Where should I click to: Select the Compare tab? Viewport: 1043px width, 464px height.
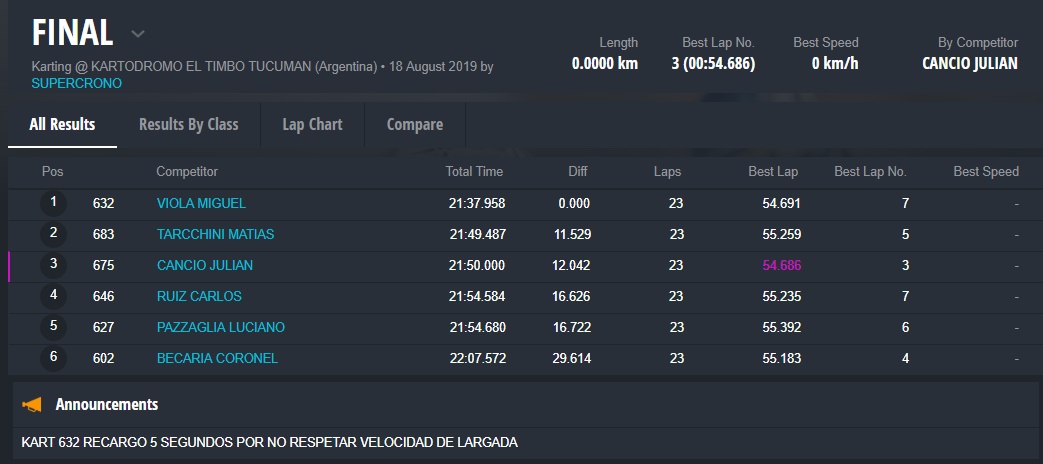[414, 124]
